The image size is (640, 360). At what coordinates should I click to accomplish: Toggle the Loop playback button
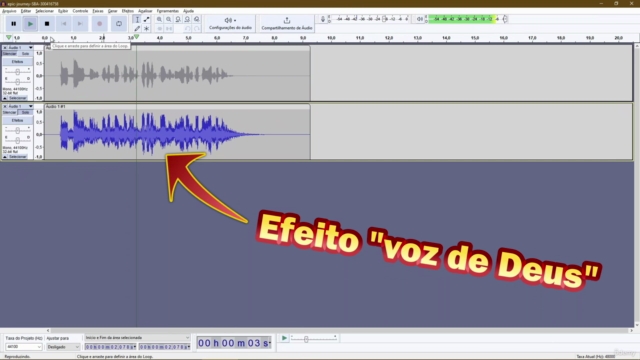pos(119,24)
